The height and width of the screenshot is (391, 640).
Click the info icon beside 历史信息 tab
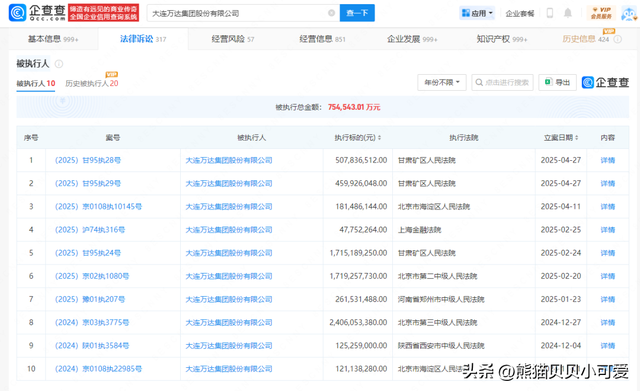tap(618, 39)
